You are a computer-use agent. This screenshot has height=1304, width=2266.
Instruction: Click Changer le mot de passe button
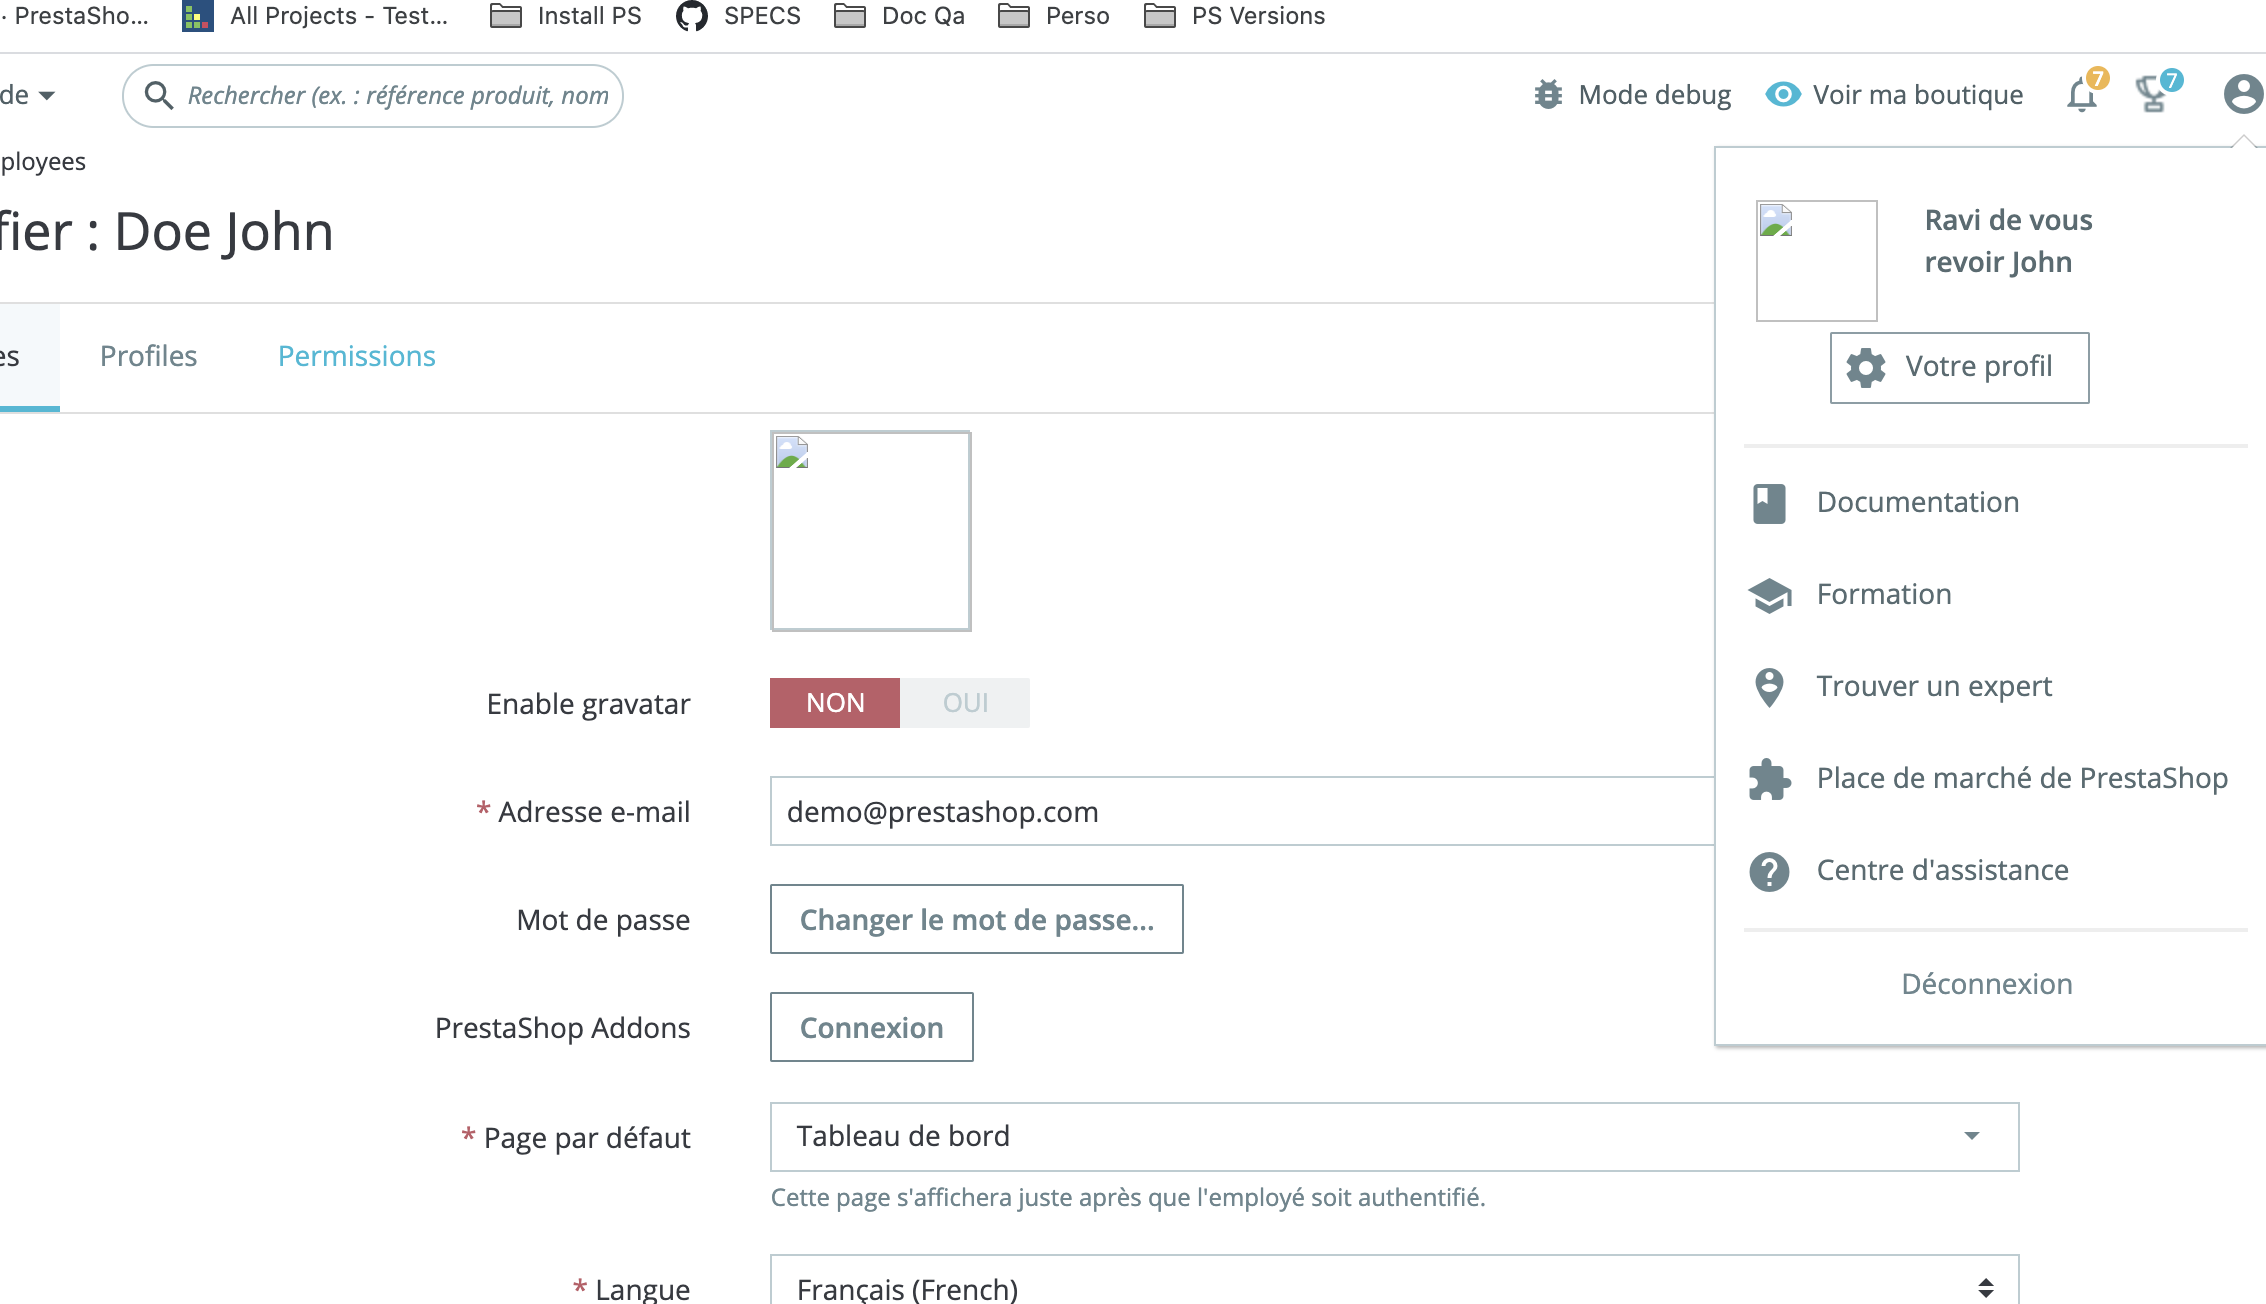coord(976,919)
